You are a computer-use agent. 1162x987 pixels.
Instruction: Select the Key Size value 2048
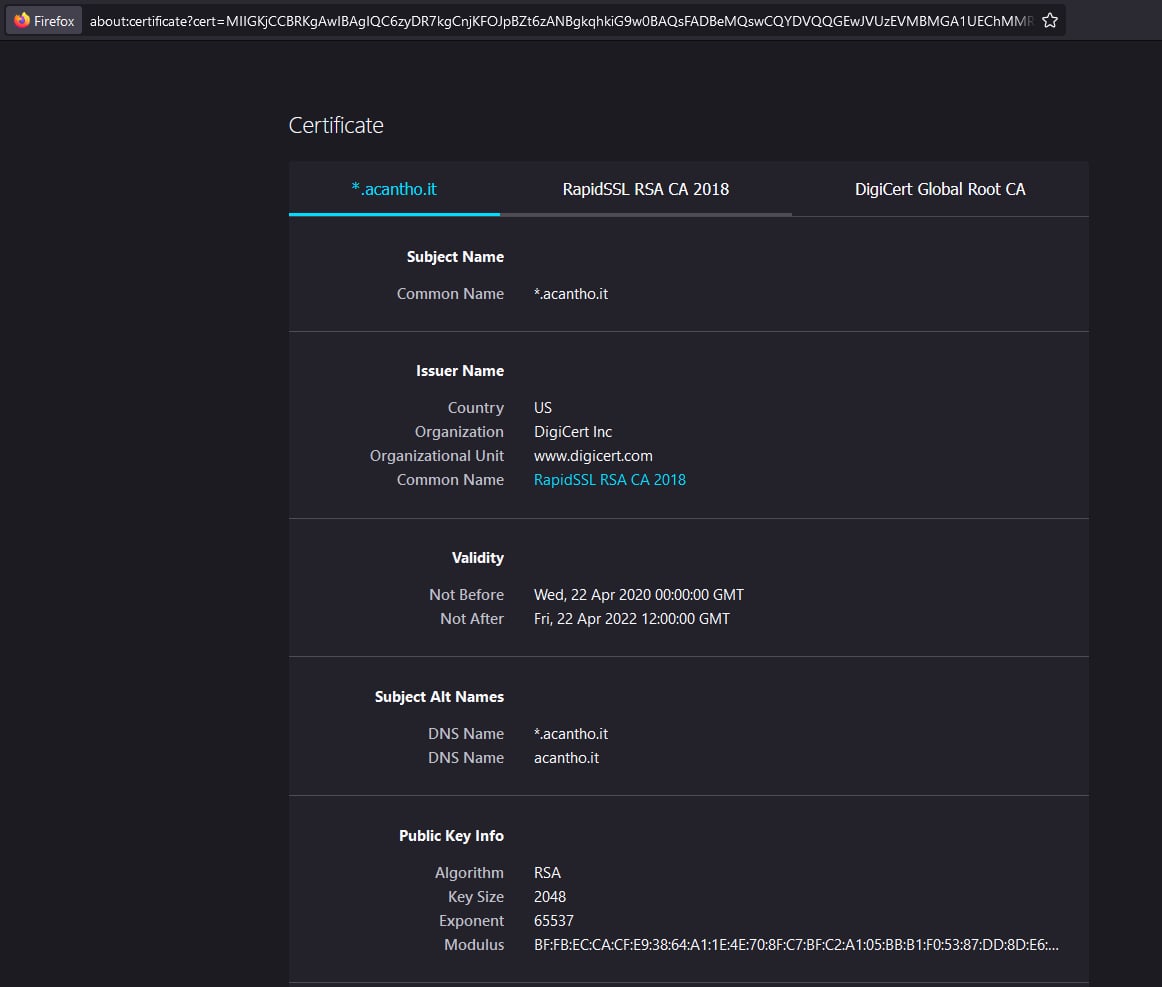pyautogui.click(x=549, y=897)
